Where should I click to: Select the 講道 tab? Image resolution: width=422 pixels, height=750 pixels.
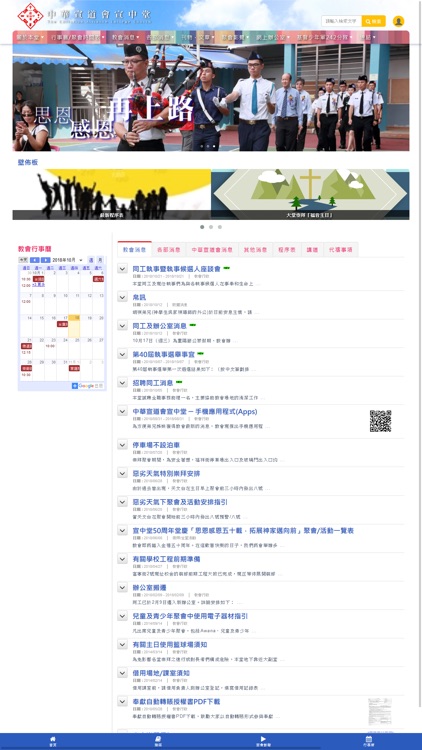(x=312, y=250)
